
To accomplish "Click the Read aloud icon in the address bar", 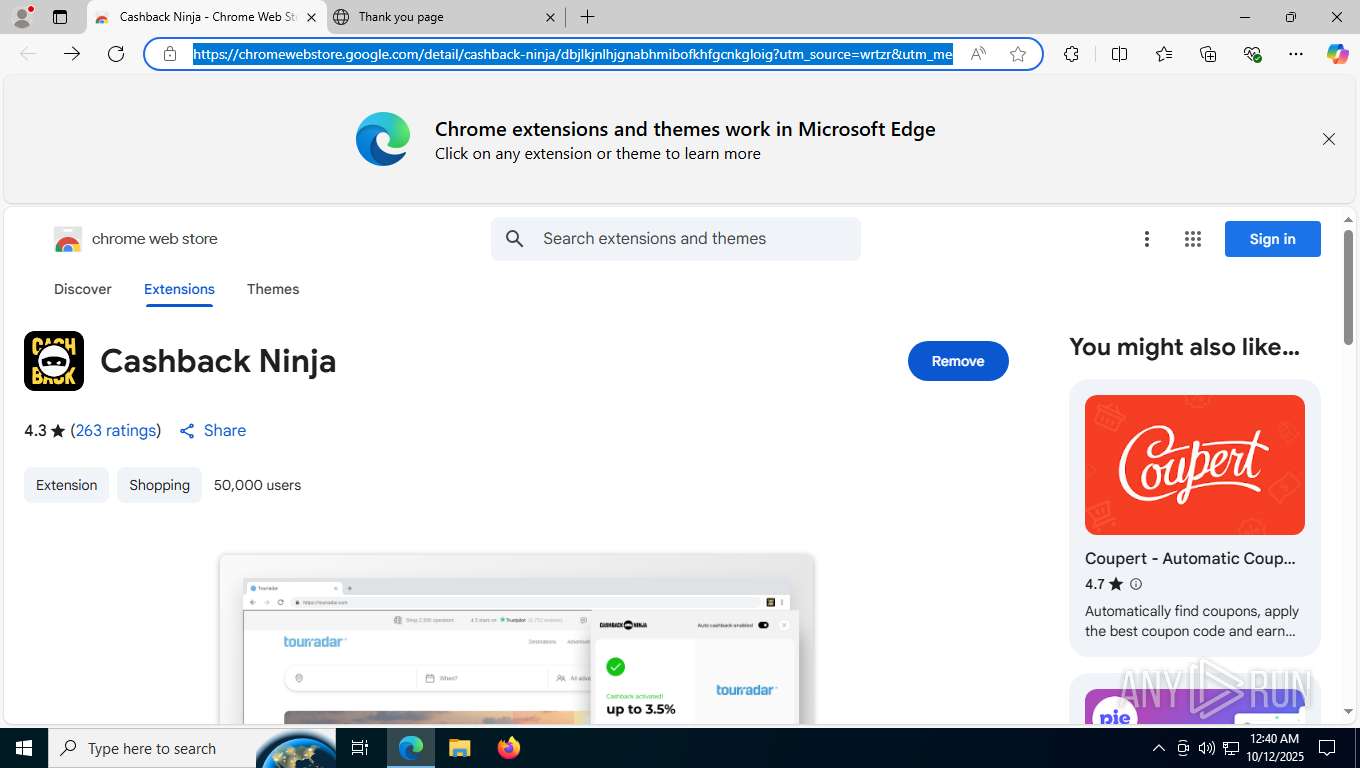I will [978, 54].
